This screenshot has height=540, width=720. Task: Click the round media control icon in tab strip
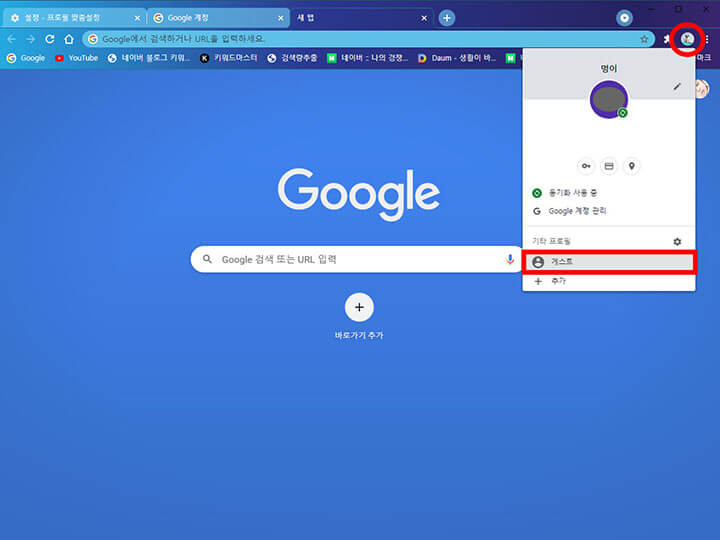click(x=624, y=18)
